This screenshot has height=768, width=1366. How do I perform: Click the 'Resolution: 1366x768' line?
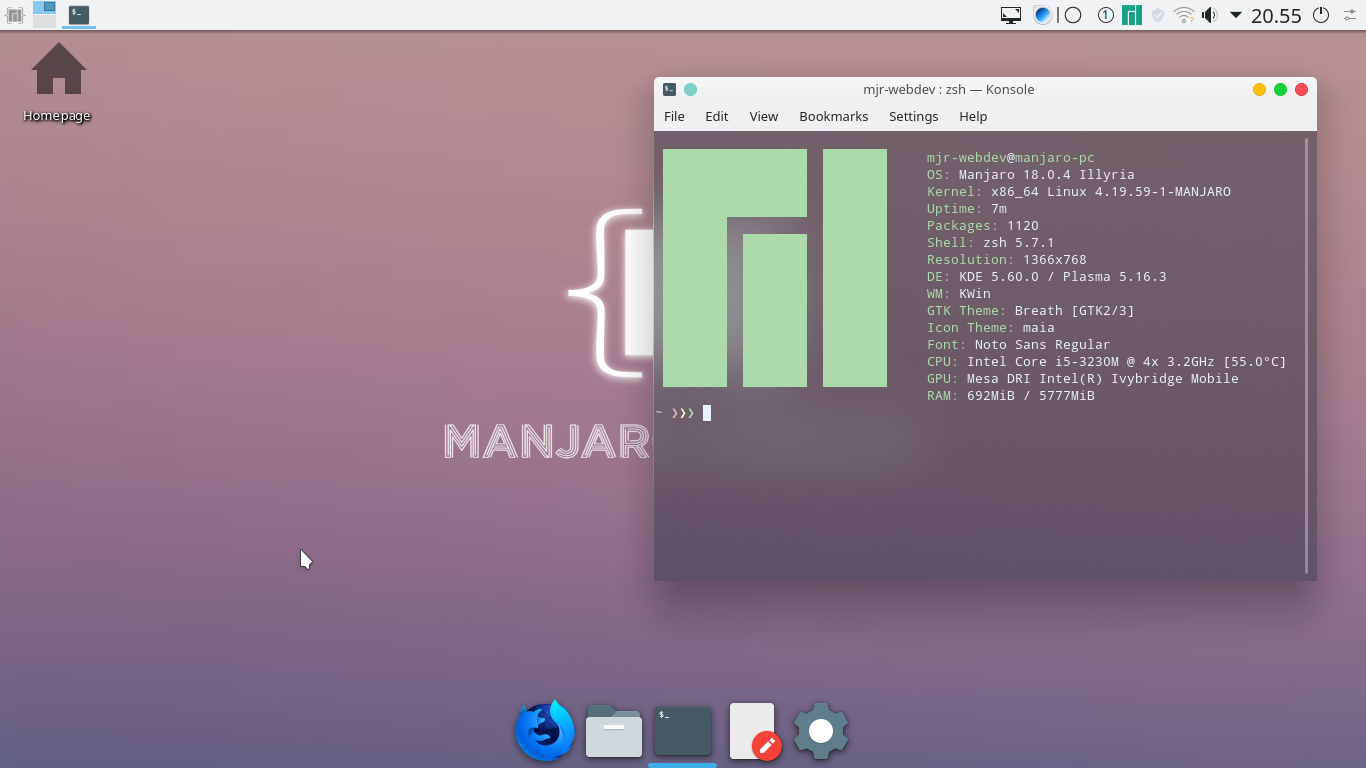1007,260
